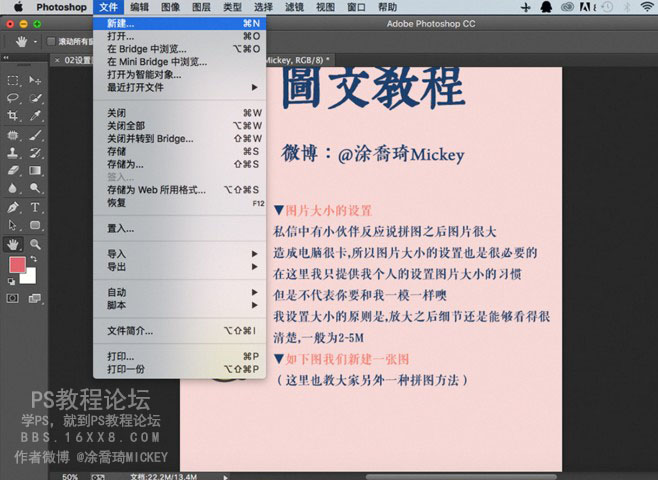658x480 pixels.
Task: Select the Move tool
Action: [x=35, y=80]
